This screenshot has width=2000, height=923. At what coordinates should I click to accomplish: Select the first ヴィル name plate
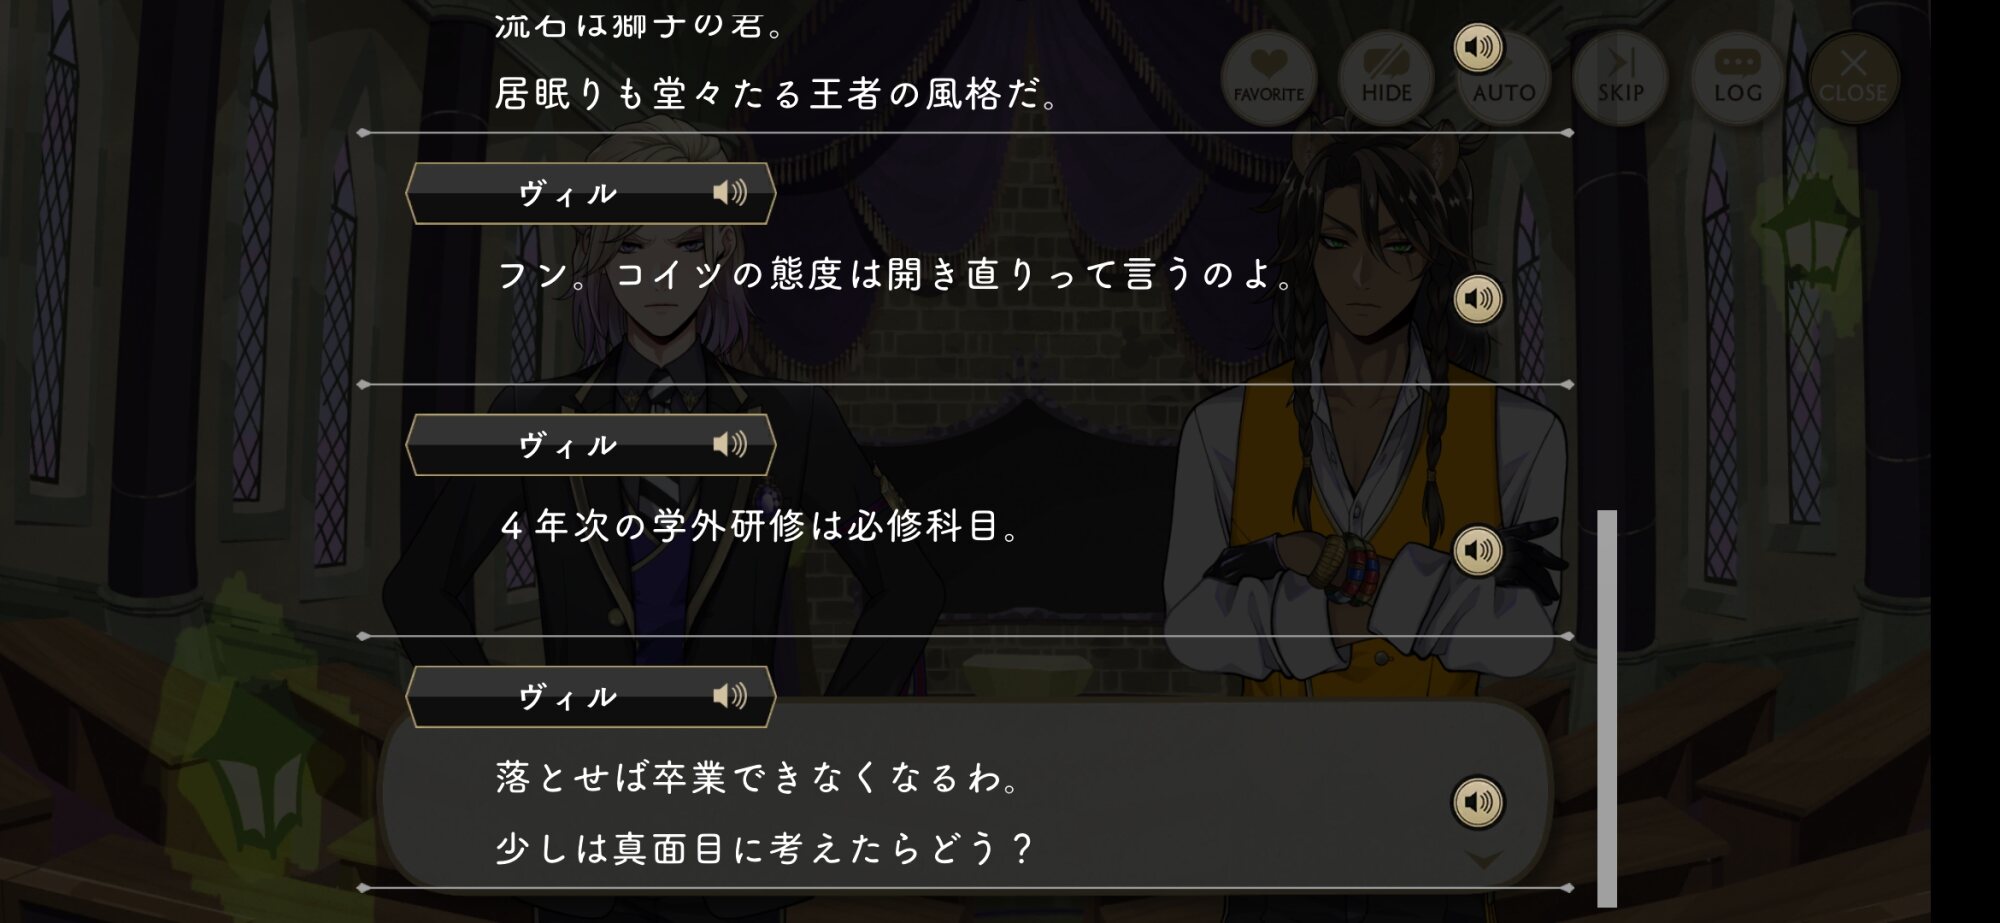click(x=591, y=193)
